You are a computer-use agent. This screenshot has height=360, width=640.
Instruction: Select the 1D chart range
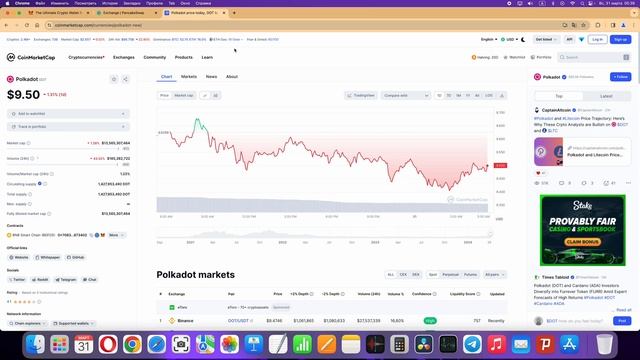click(439, 96)
